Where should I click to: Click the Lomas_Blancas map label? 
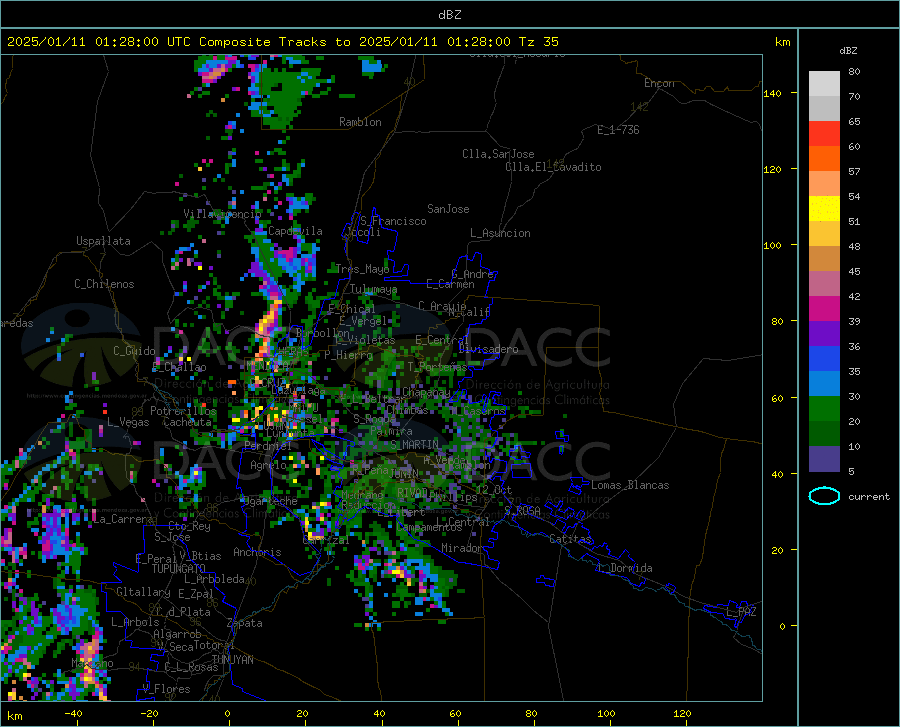[630, 485]
